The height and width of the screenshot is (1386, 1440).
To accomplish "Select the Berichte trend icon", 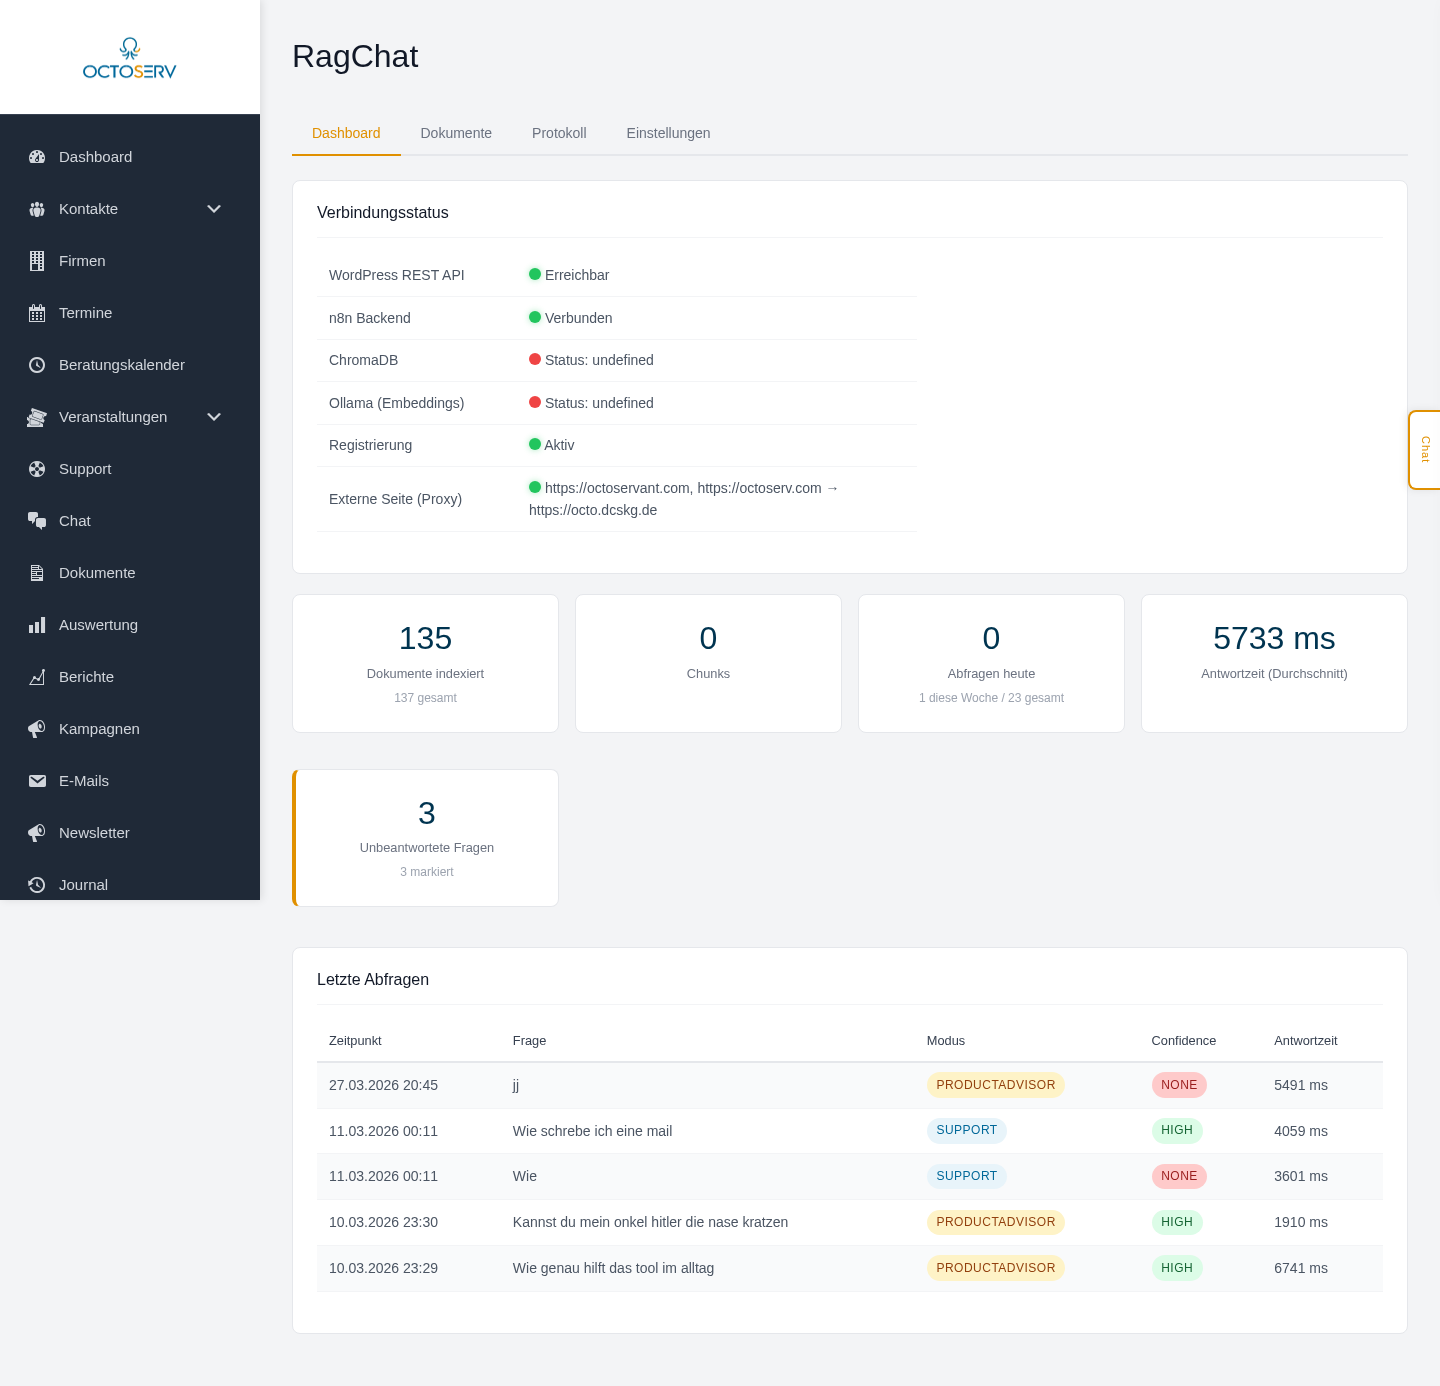I will coord(37,677).
